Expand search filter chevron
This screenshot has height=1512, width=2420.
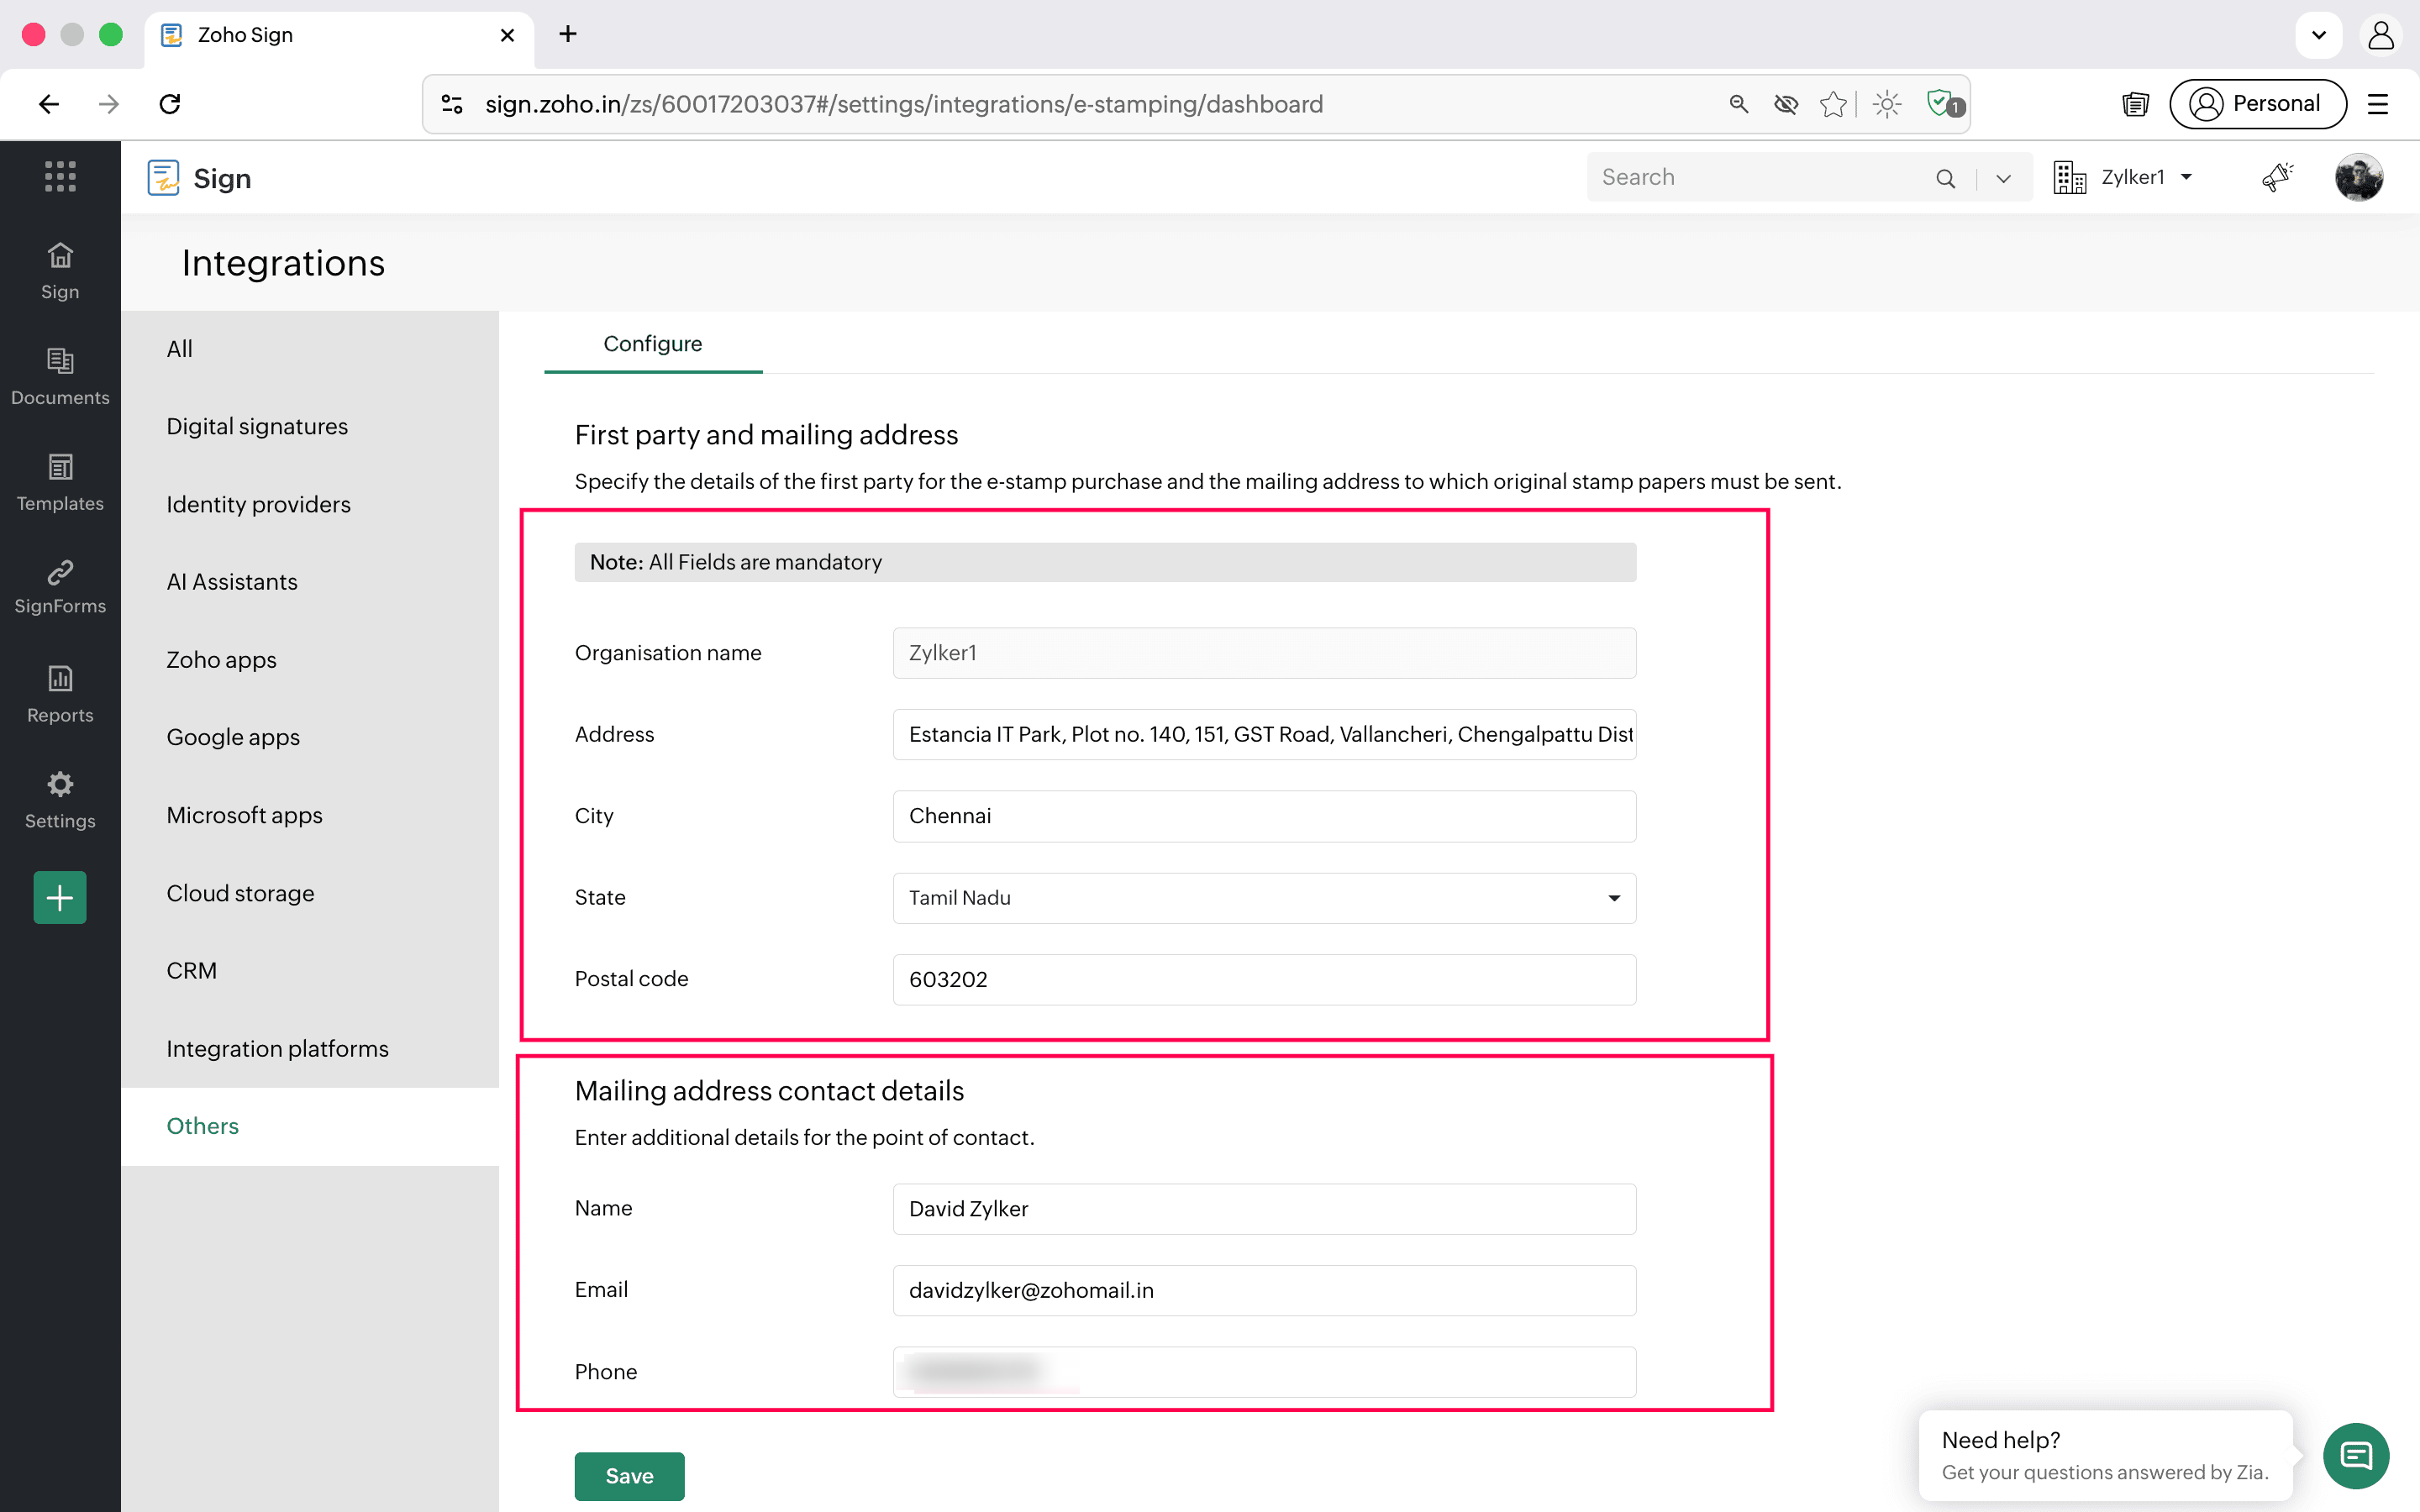tap(2003, 178)
